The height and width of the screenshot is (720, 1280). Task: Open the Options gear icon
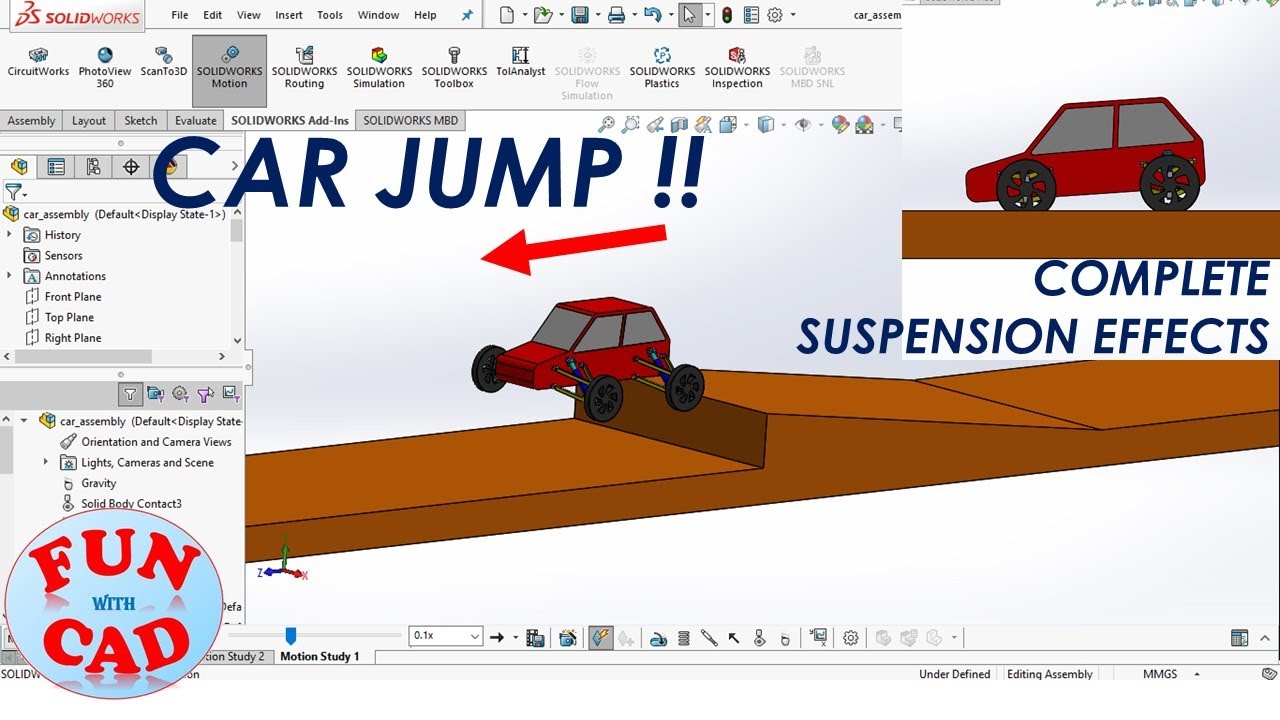pyautogui.click(x=775, y=15)
